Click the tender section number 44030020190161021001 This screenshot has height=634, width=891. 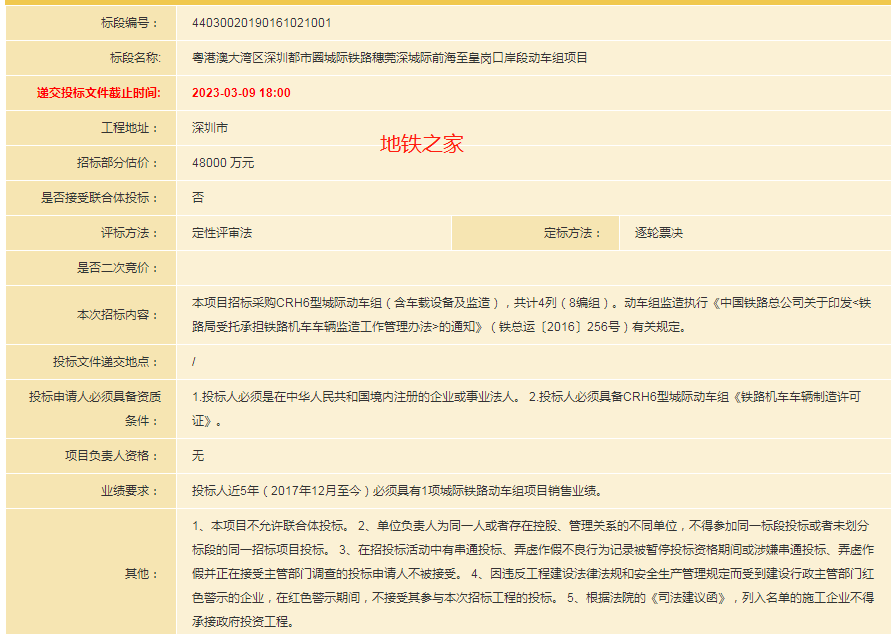pos(261,23)
